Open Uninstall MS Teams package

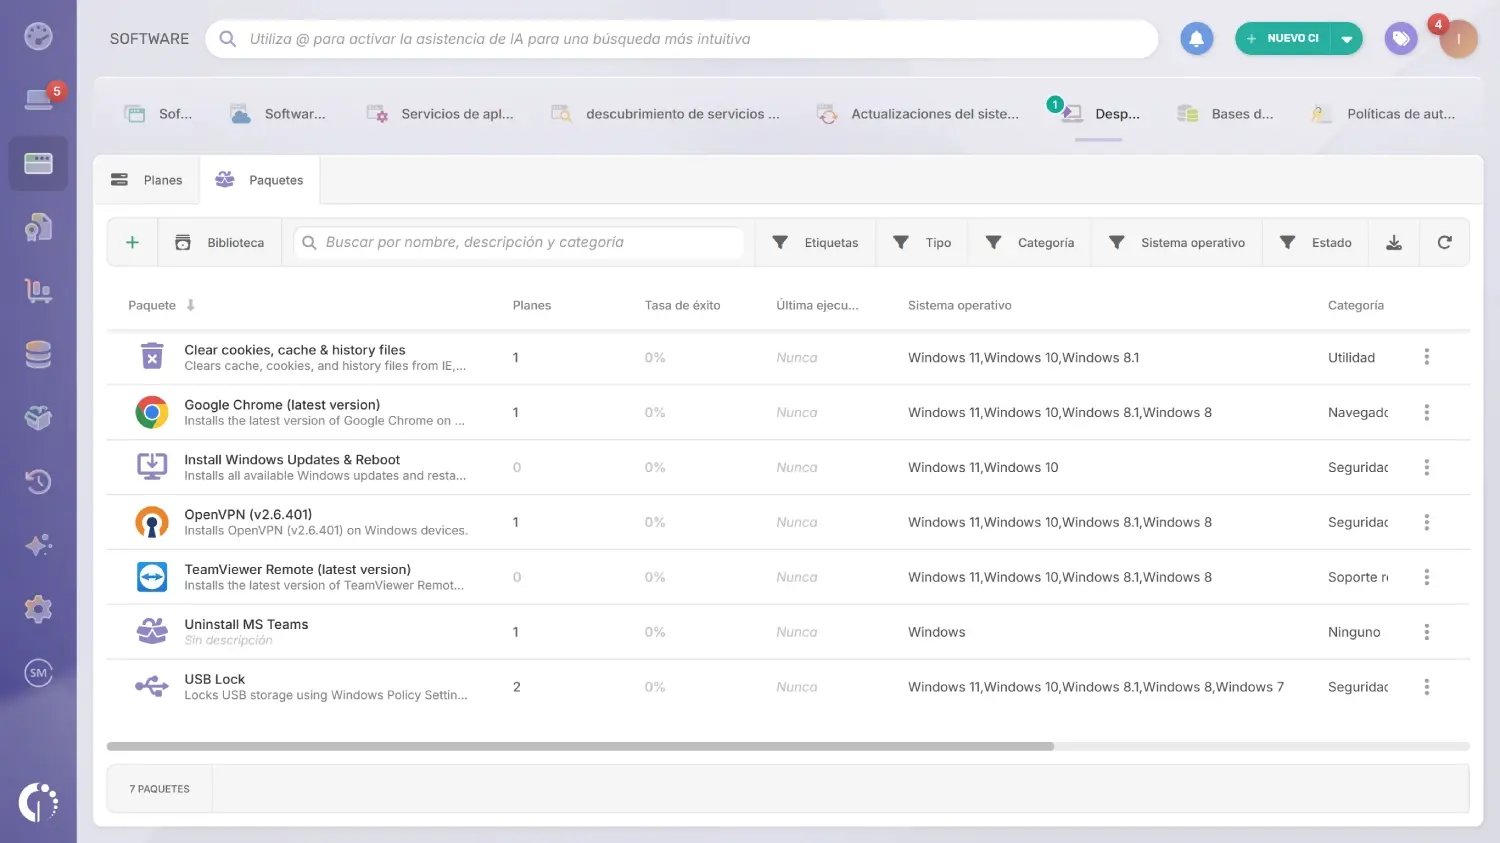point(246,624)
